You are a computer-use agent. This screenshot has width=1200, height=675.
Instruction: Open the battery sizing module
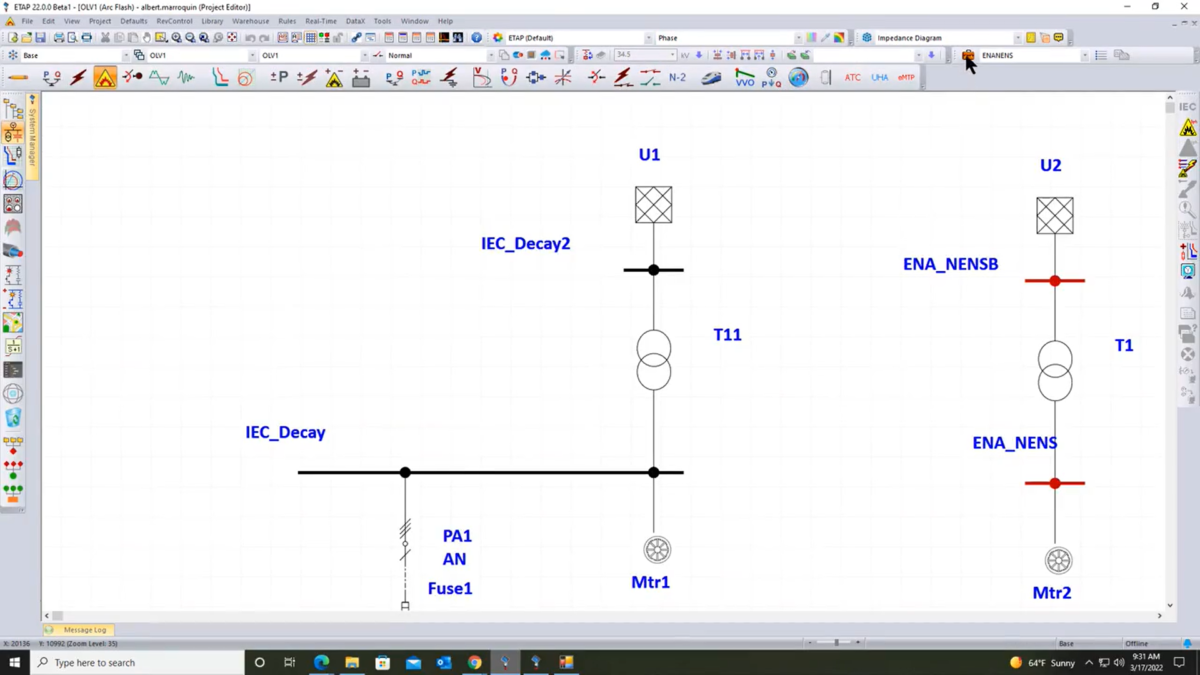pos(361,77)
